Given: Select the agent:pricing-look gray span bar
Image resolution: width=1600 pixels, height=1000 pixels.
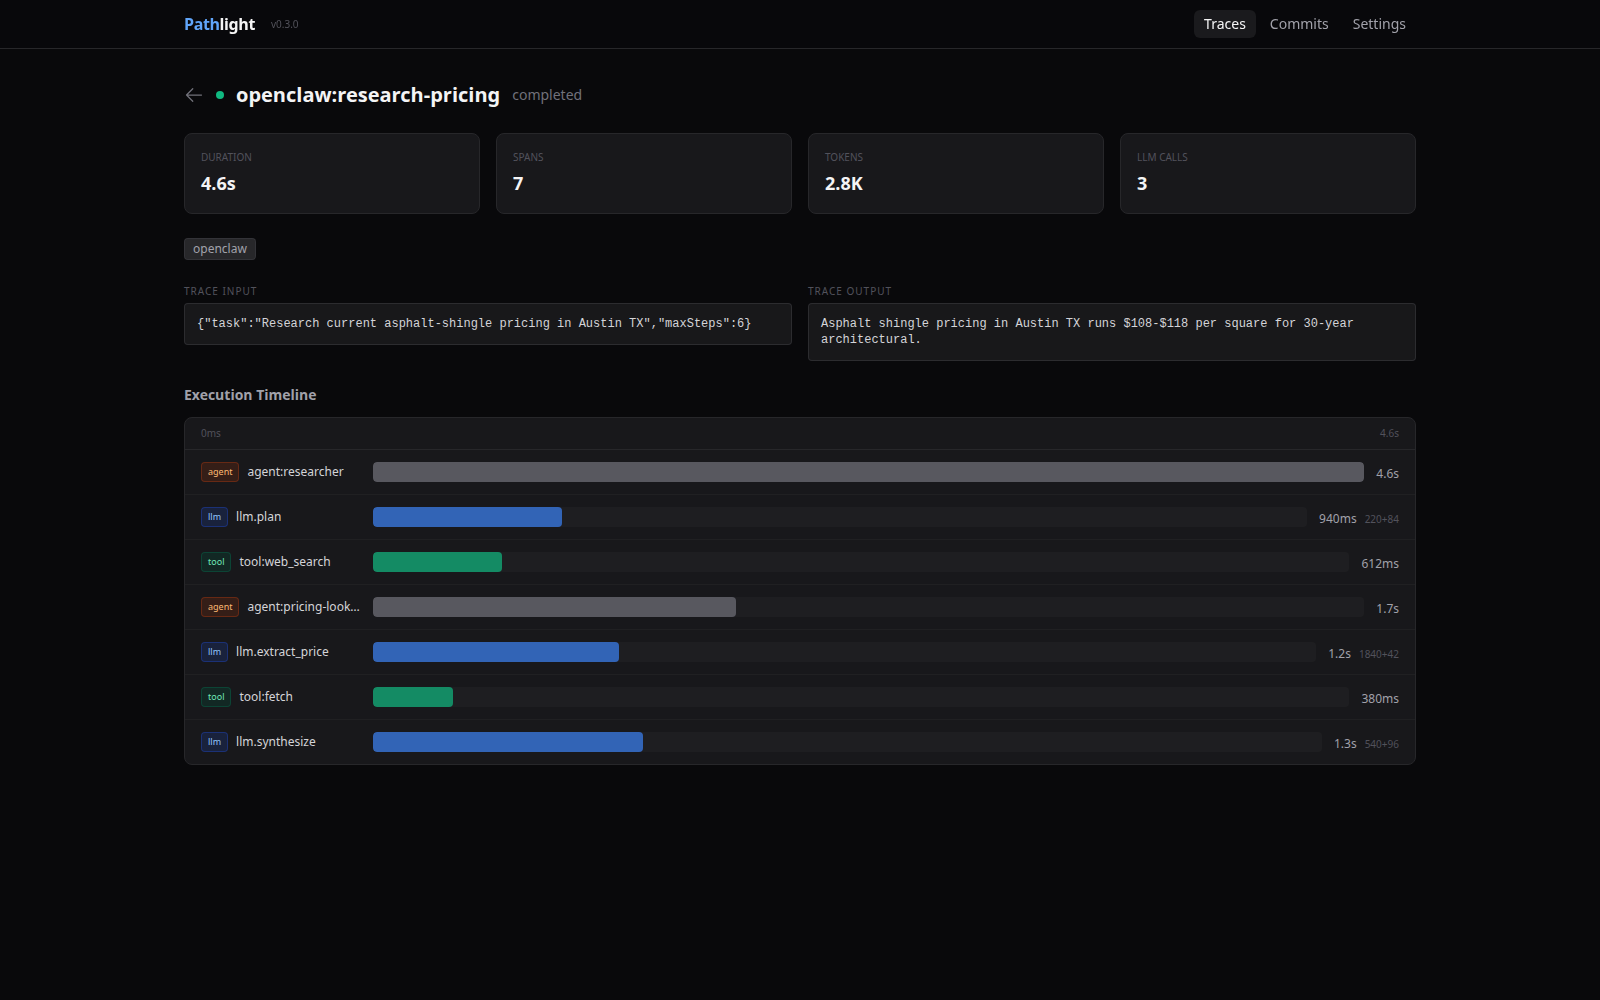Looking at the screenshot, I should coord(554,607).
